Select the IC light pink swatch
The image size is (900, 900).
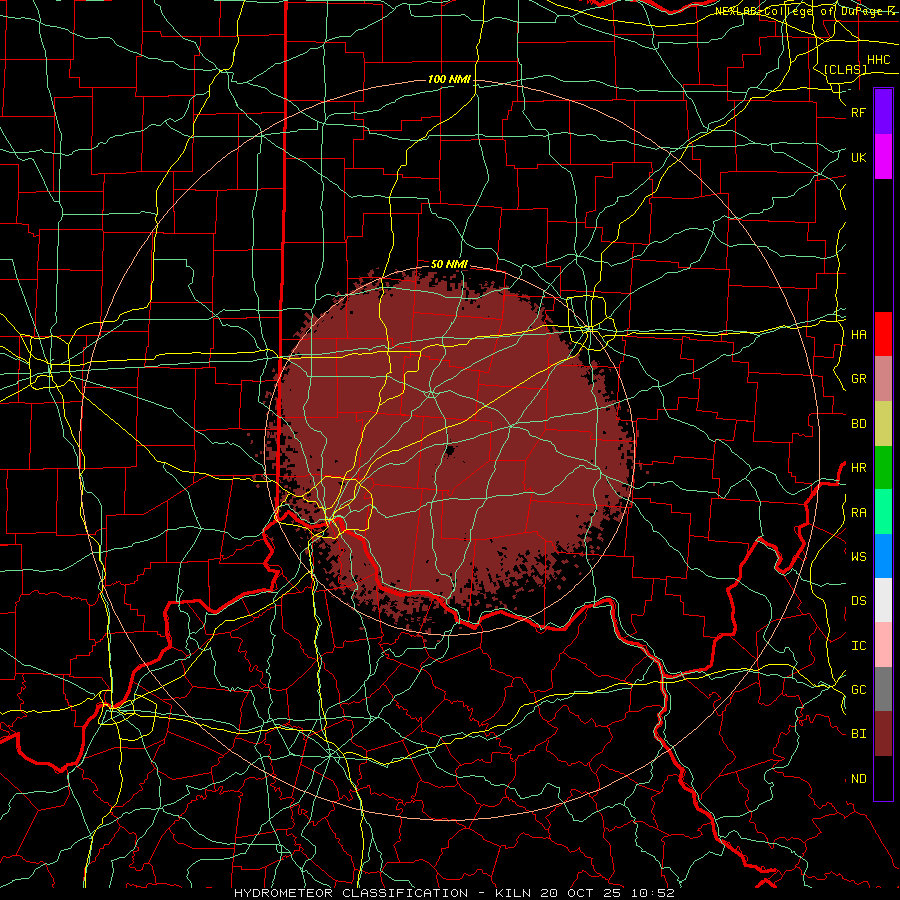(883, 645)
